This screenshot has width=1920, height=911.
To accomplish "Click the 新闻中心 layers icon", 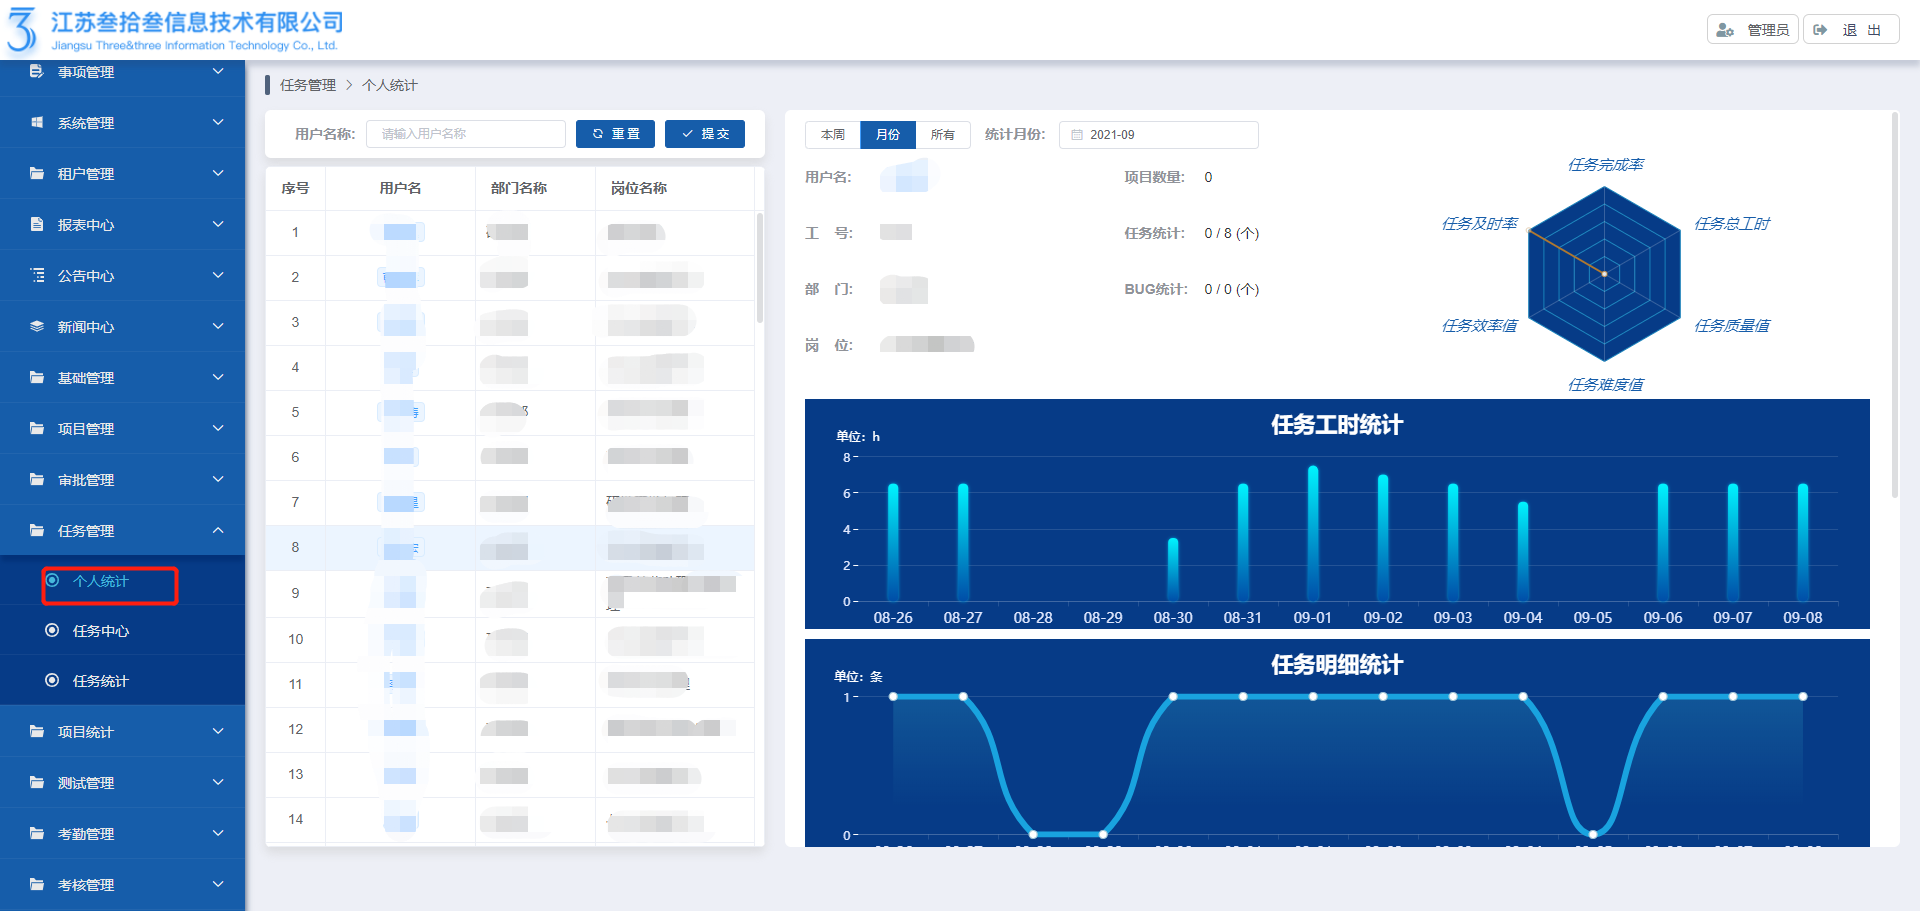I will 37,326.
